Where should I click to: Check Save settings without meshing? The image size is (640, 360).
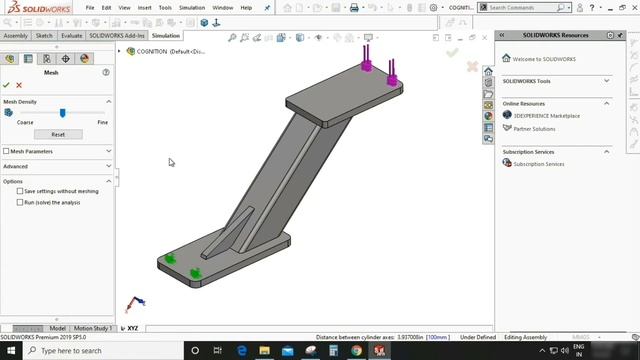click(x=20, y=191)
